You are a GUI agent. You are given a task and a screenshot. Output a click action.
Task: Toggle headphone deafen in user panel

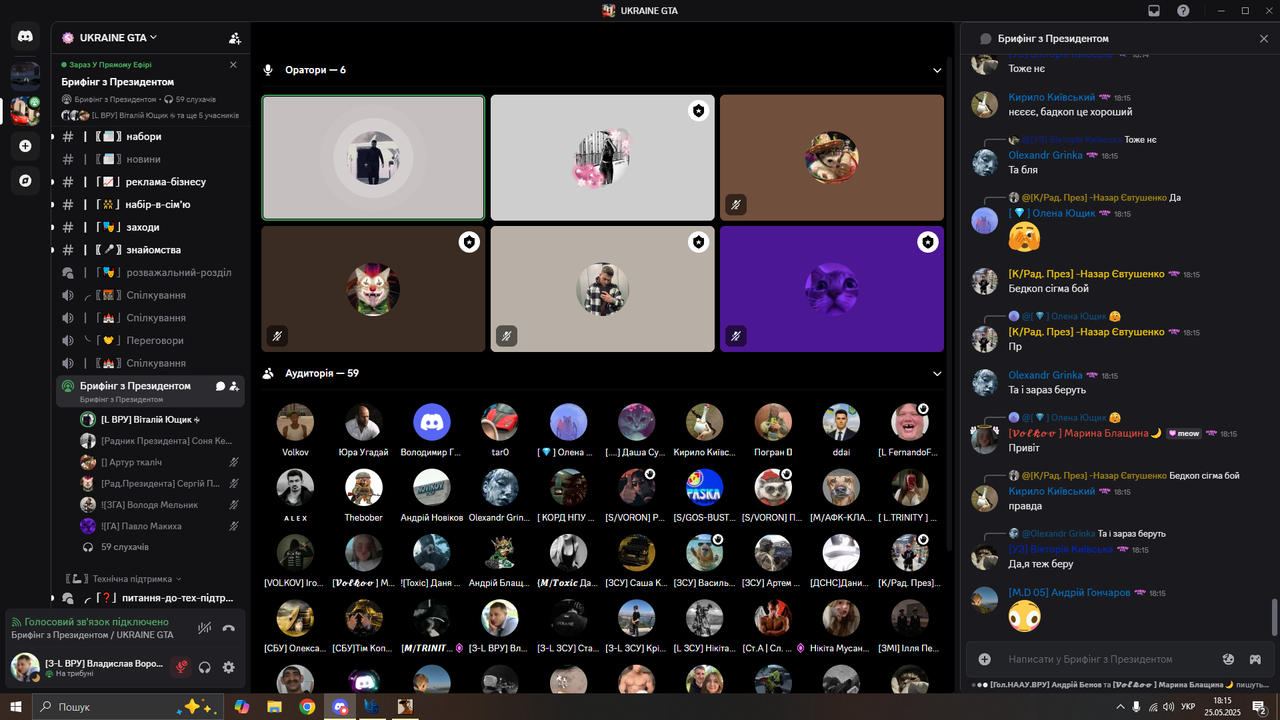[205, 667]
